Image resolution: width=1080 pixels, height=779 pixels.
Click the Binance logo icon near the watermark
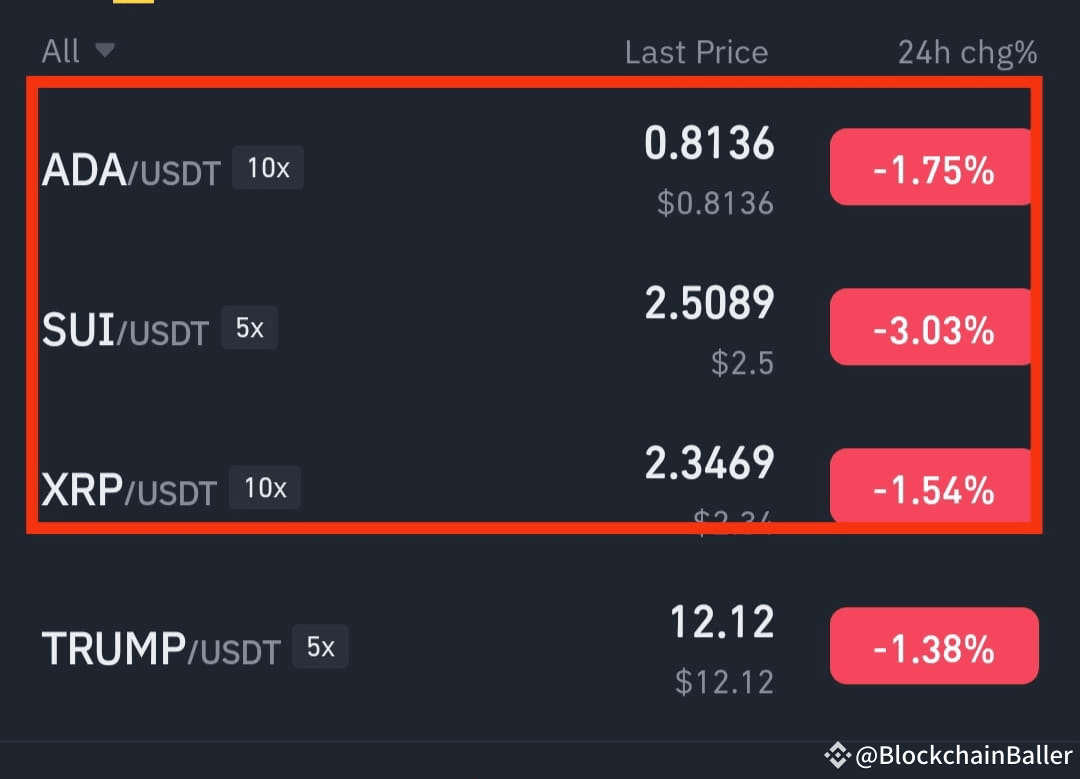tap(840, 754)
